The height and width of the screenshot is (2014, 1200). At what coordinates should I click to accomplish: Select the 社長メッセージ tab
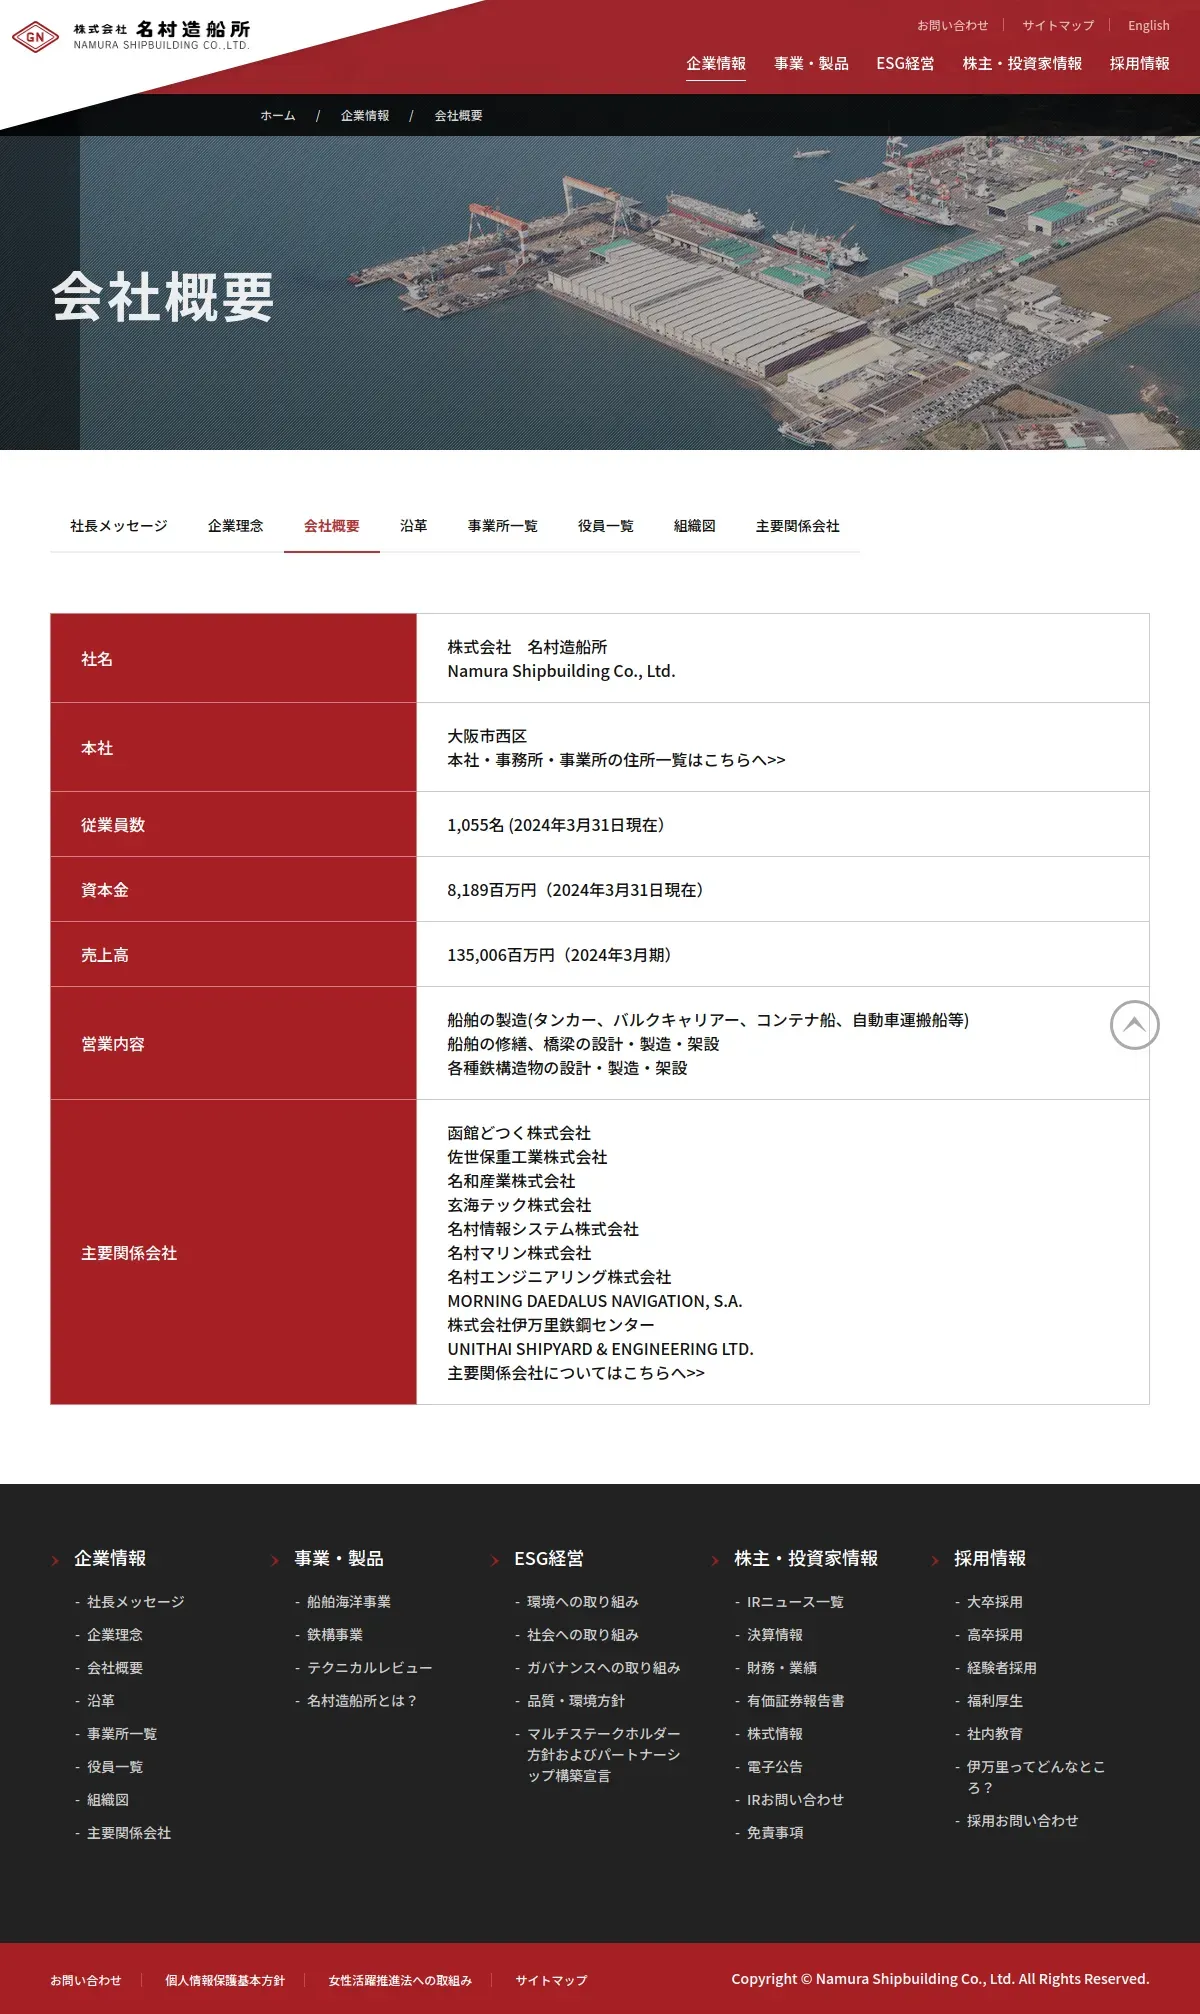point(119,526)
